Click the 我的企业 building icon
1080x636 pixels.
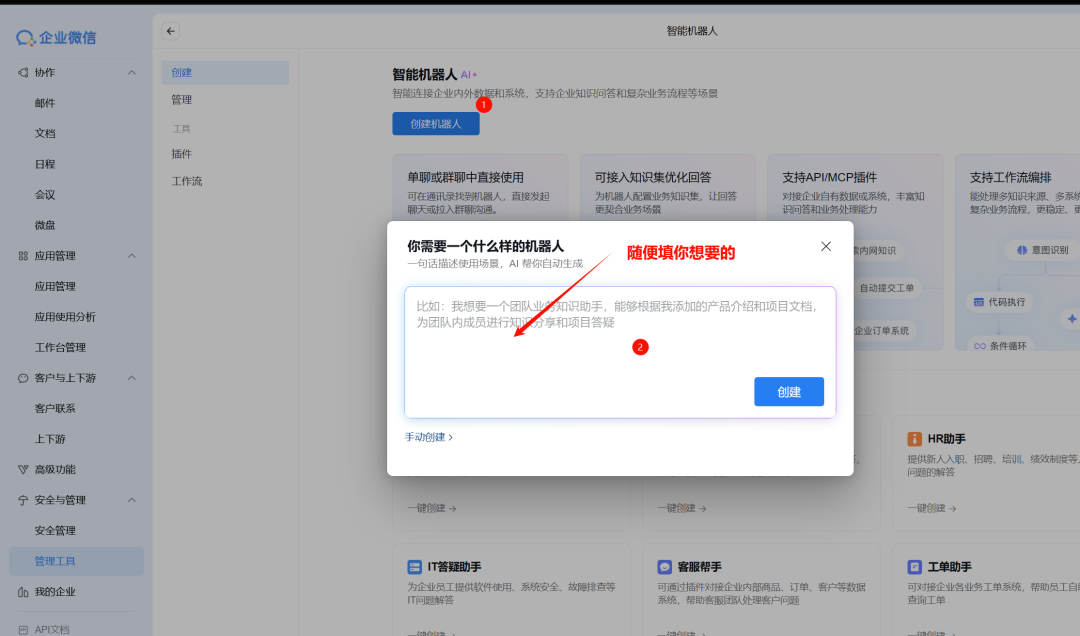pos(23,592)
